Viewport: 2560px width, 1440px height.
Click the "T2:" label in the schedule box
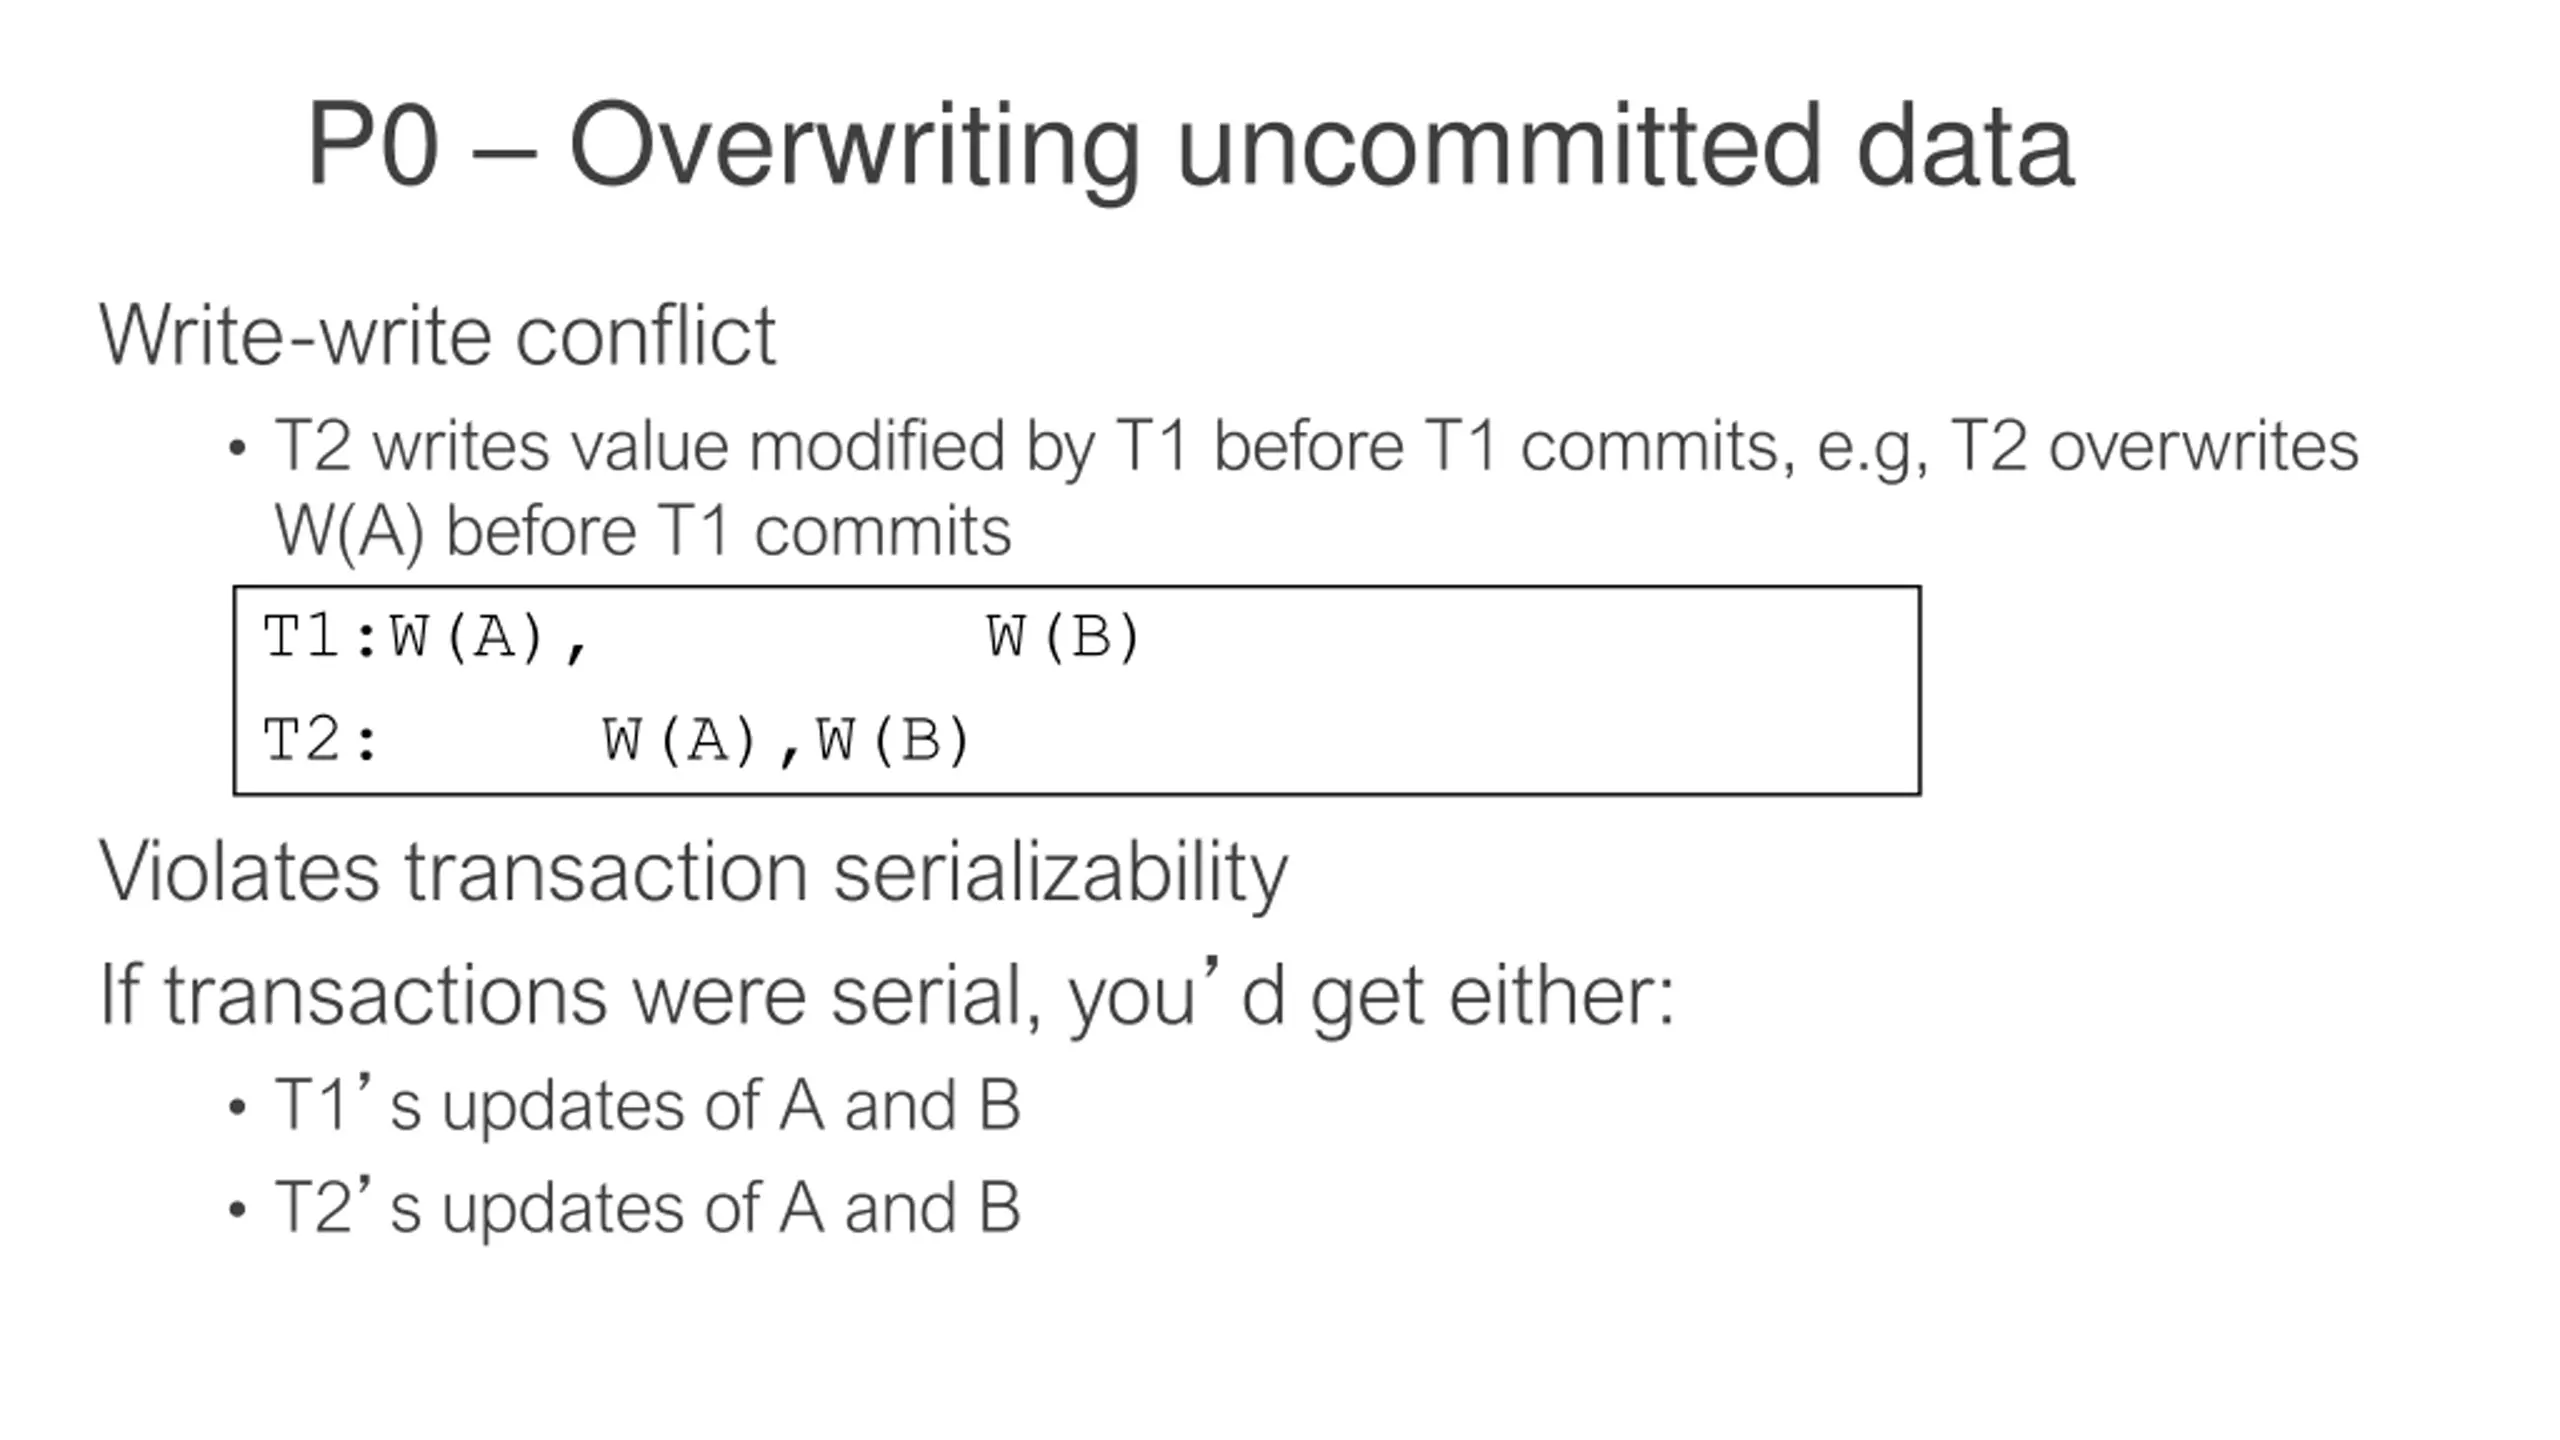point(320,741)
